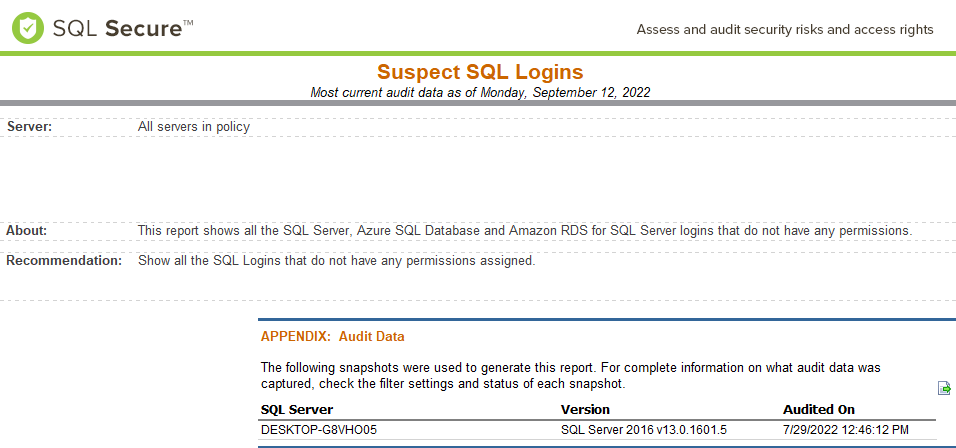Click the APPENDIX: Audit Data heading
The image size is (956, 448).
332,337
